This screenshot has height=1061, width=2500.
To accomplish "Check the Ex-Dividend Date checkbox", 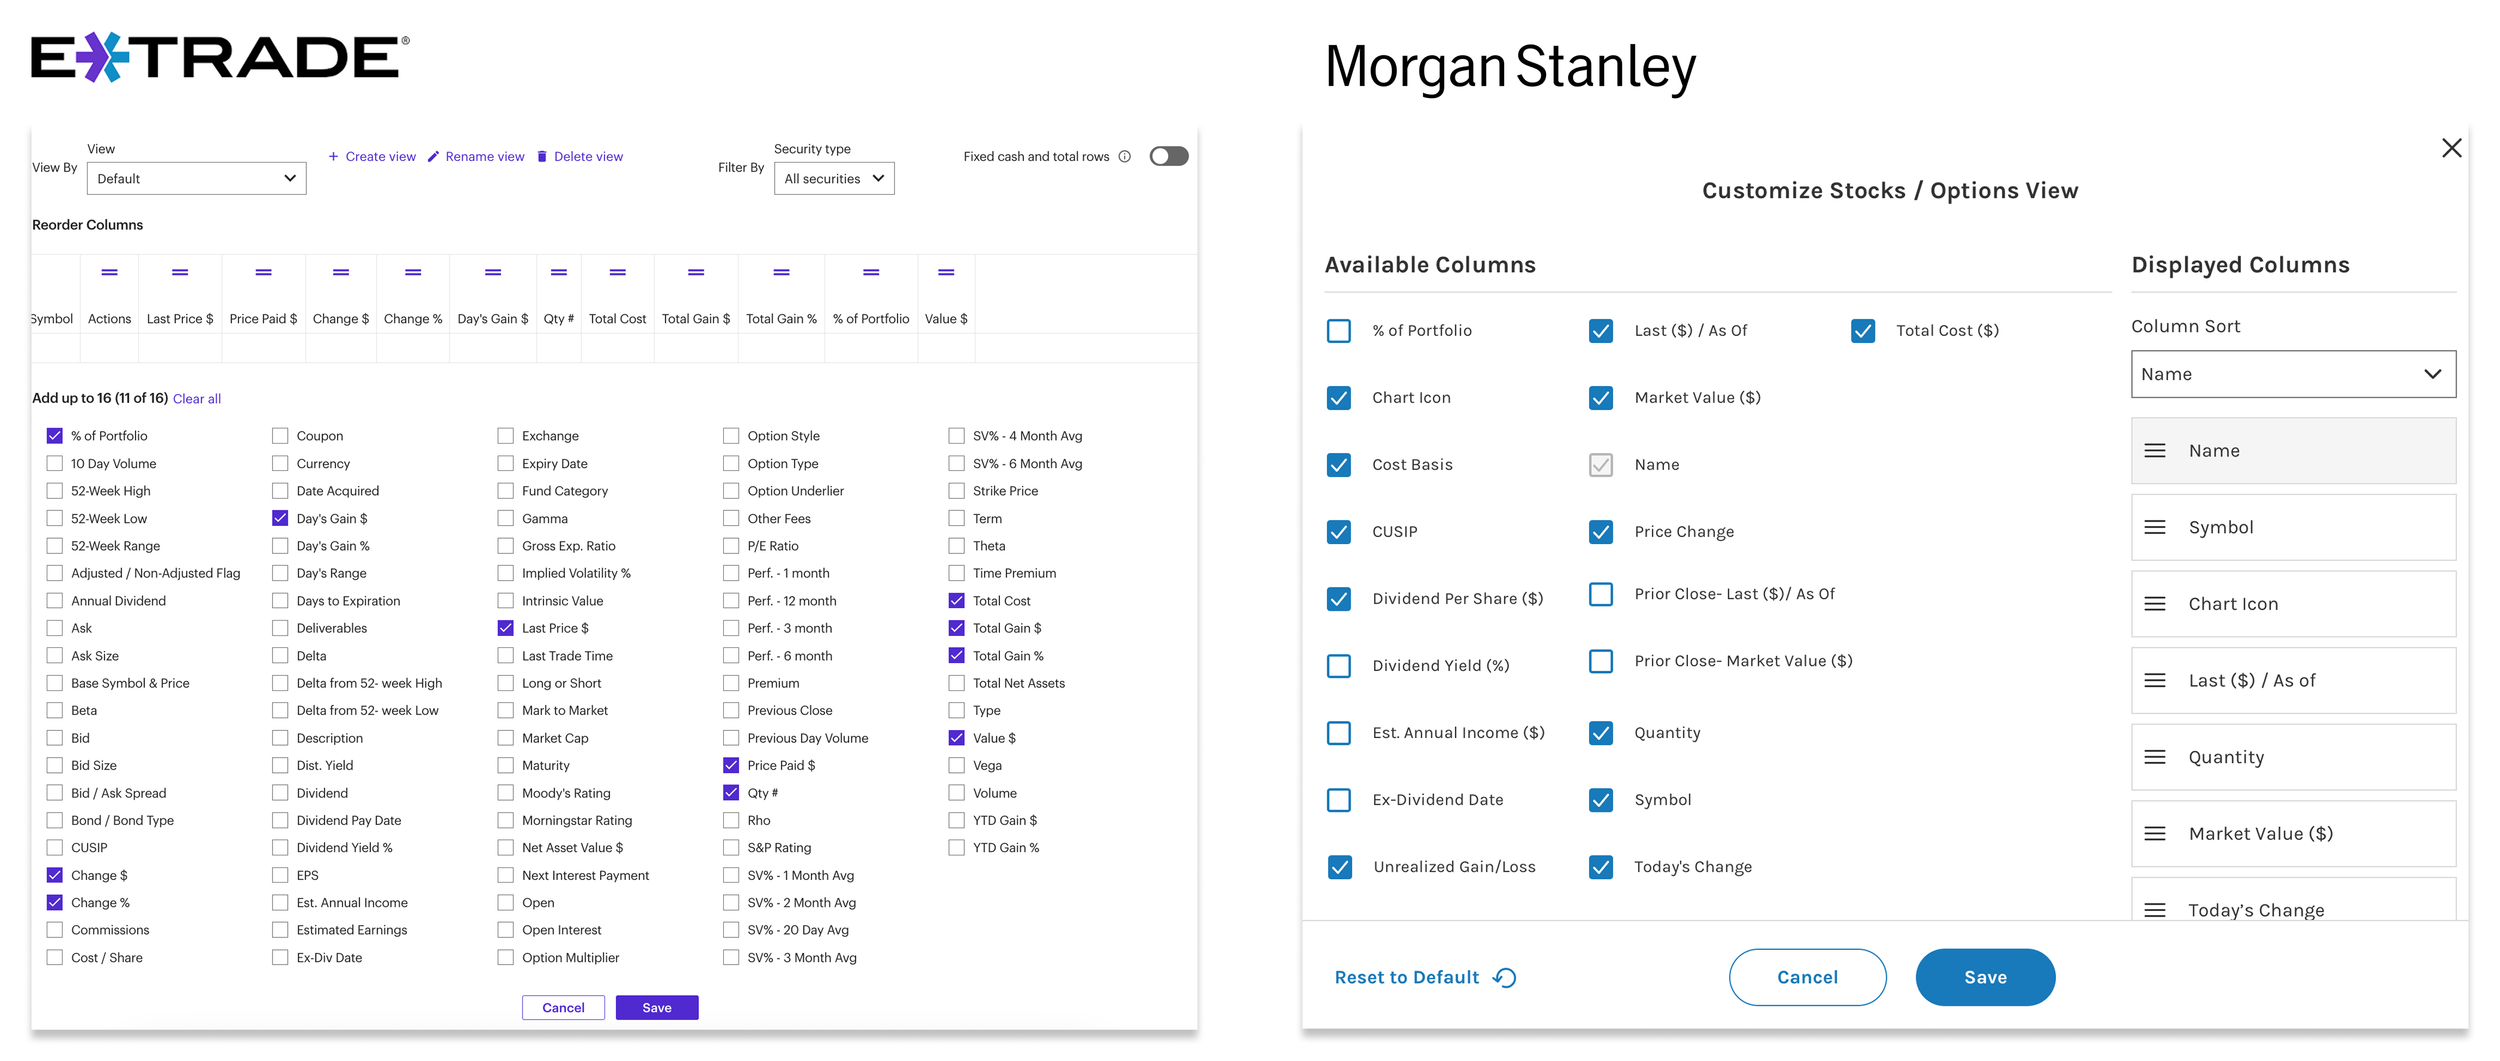I will click(1339, 800).
